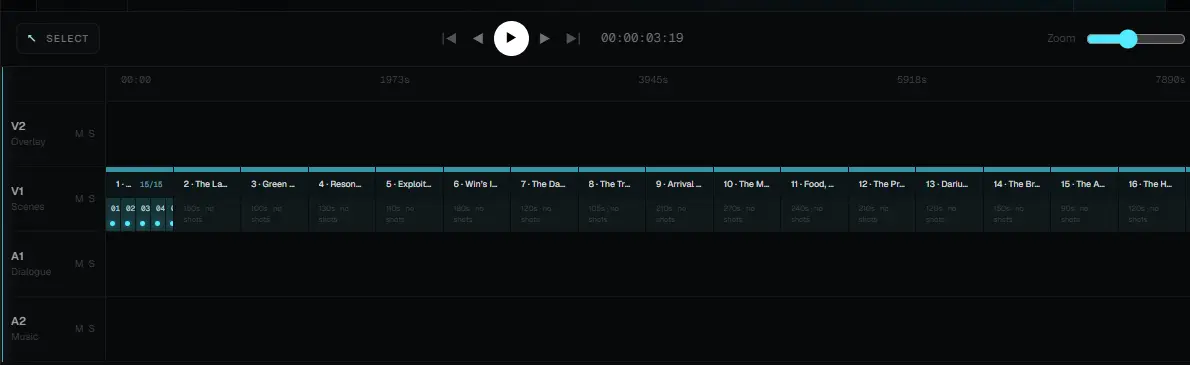The width and height of the screenshot is (1190, 365).
Task: Solo the V2 Overlay track
Action: [x=92, y=134]
